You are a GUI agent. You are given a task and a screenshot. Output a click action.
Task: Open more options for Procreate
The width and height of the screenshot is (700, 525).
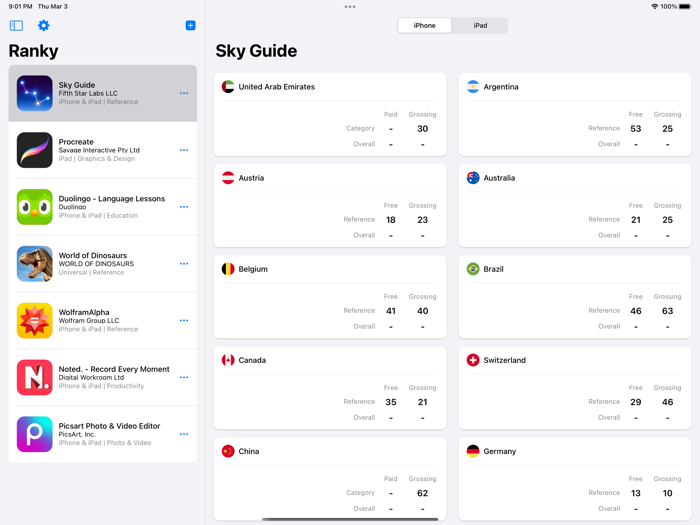[x=184, y=150]
